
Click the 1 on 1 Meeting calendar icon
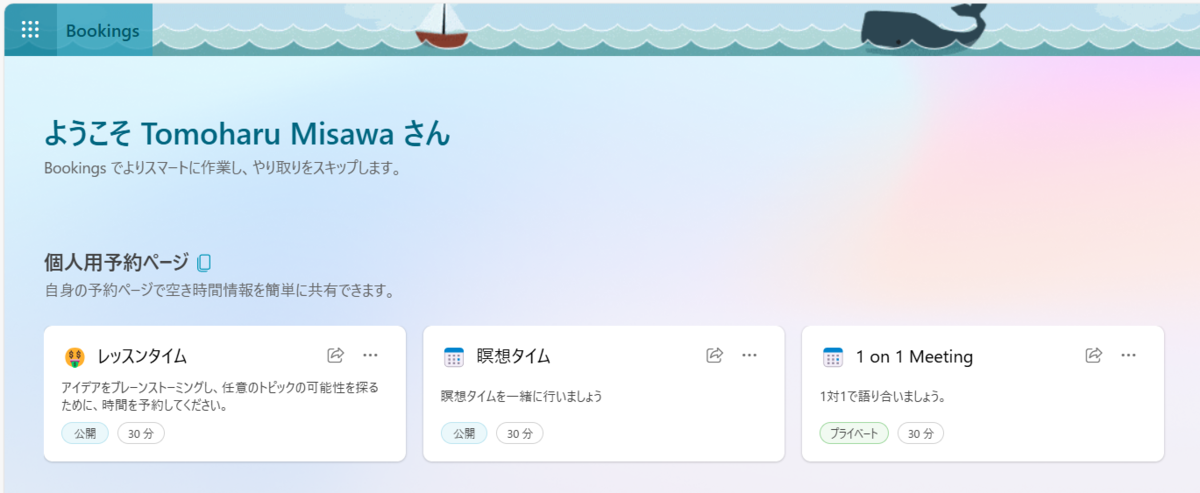pyautogui.click(x=833, y=357)
